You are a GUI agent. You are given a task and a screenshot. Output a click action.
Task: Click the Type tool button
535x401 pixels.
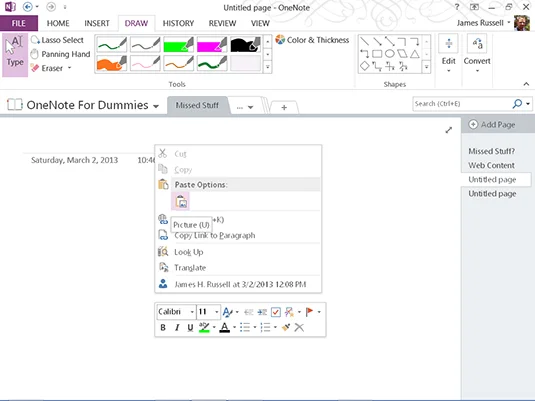click(x=15, y=55)
